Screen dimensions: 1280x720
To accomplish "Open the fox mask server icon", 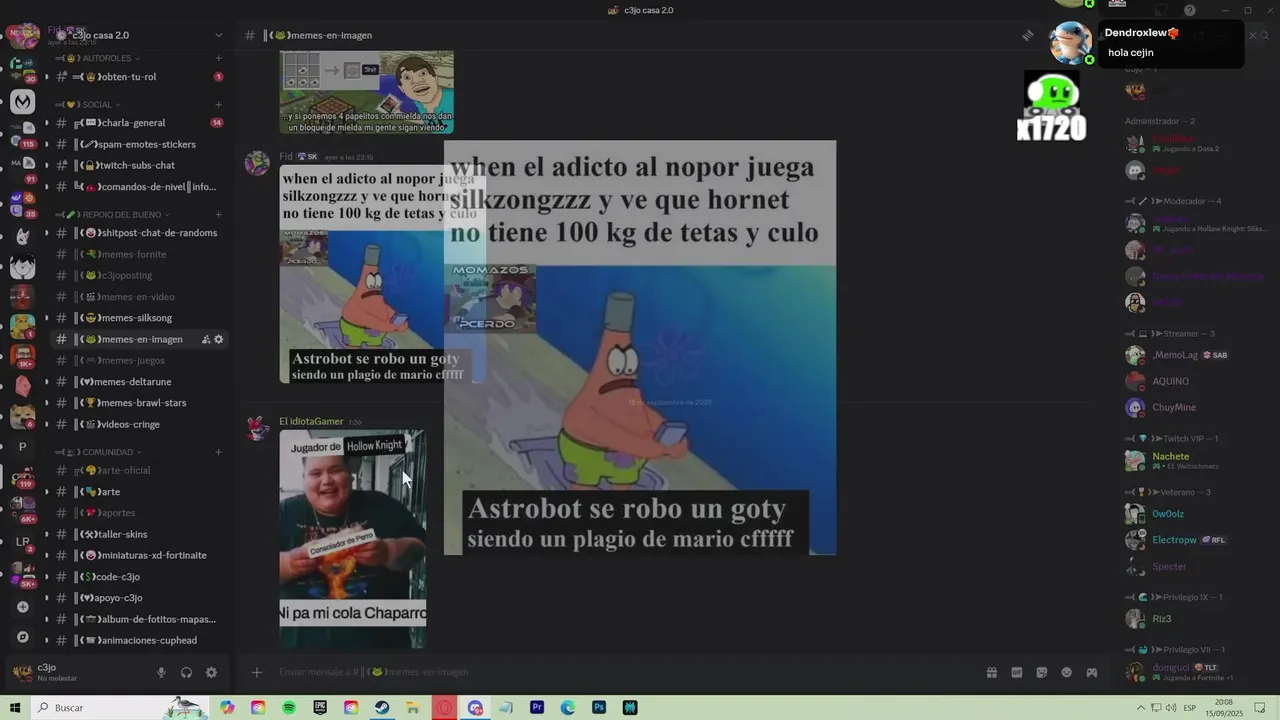I will coord(23,236).
